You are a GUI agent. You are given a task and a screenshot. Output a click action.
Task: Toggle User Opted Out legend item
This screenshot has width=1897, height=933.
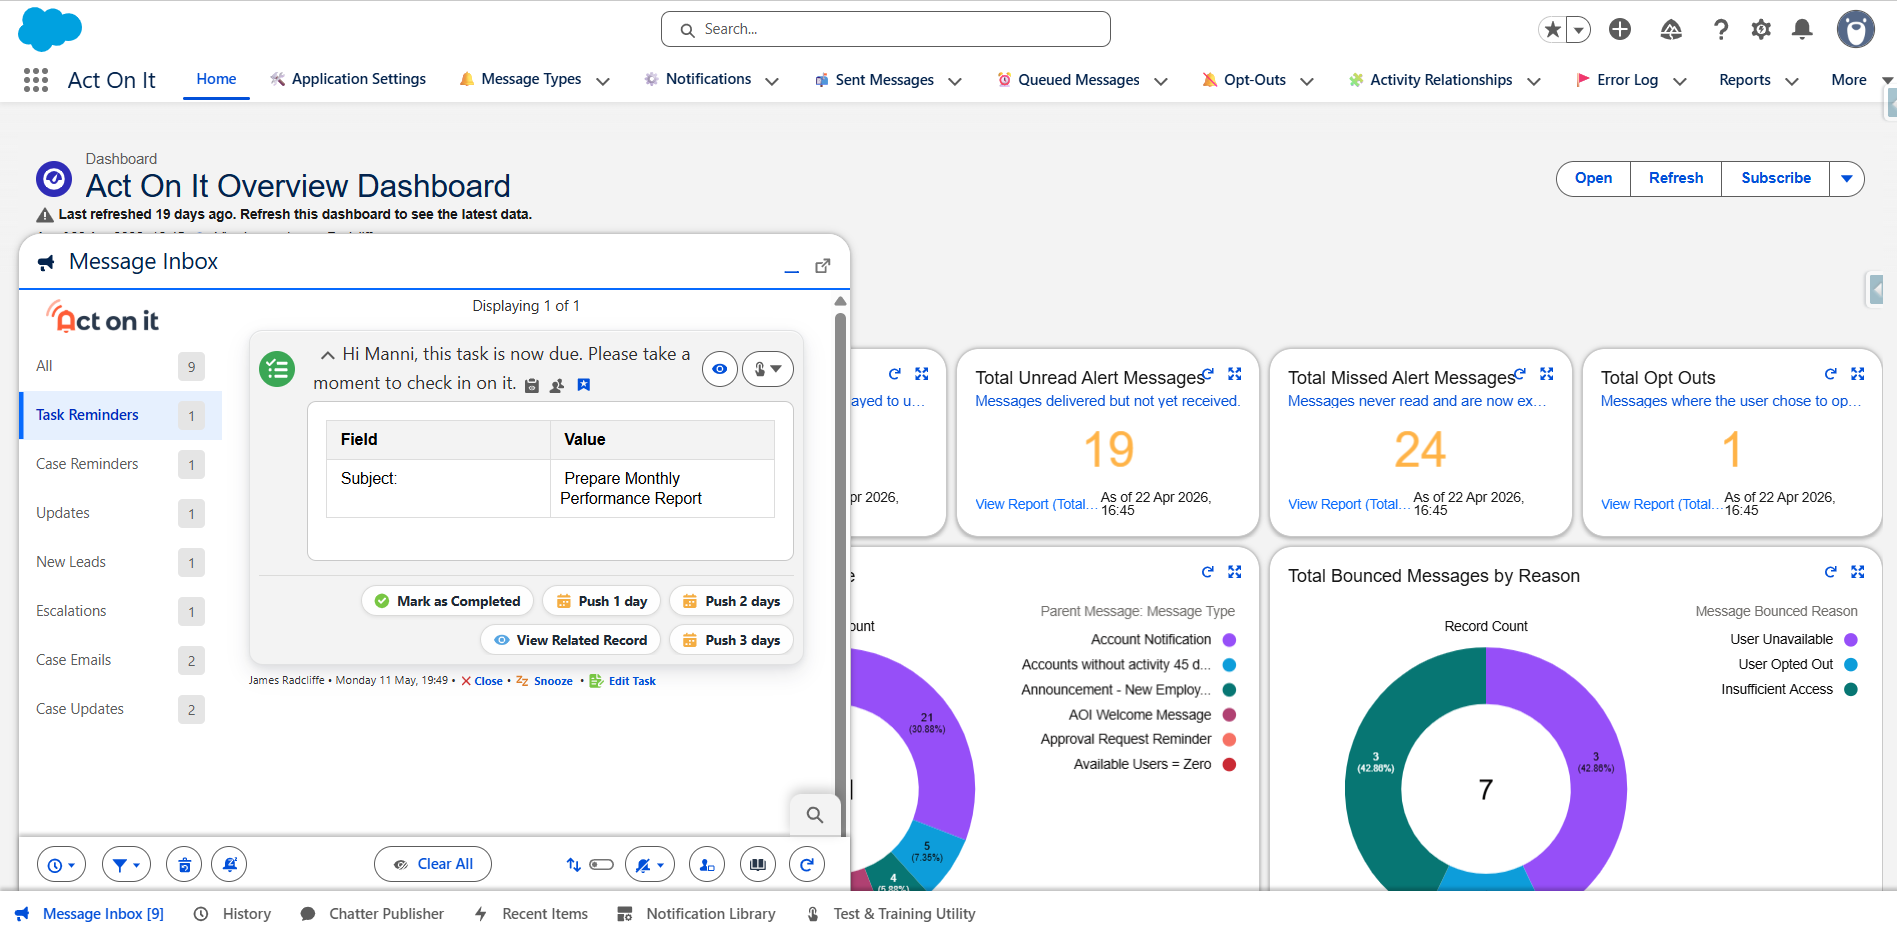tap(1798, 665)
